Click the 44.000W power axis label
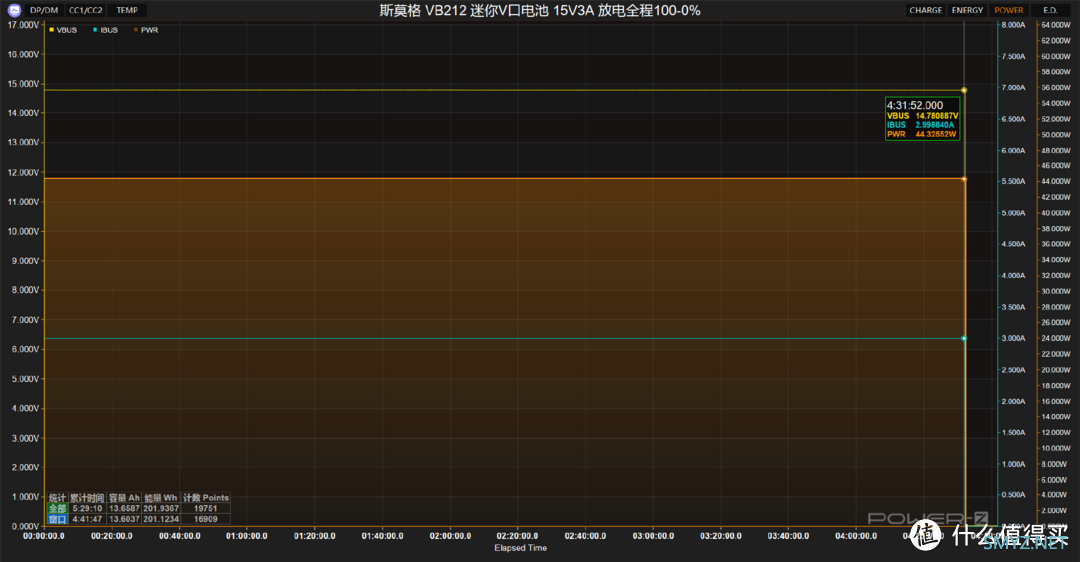 [x=1056, y=181]
